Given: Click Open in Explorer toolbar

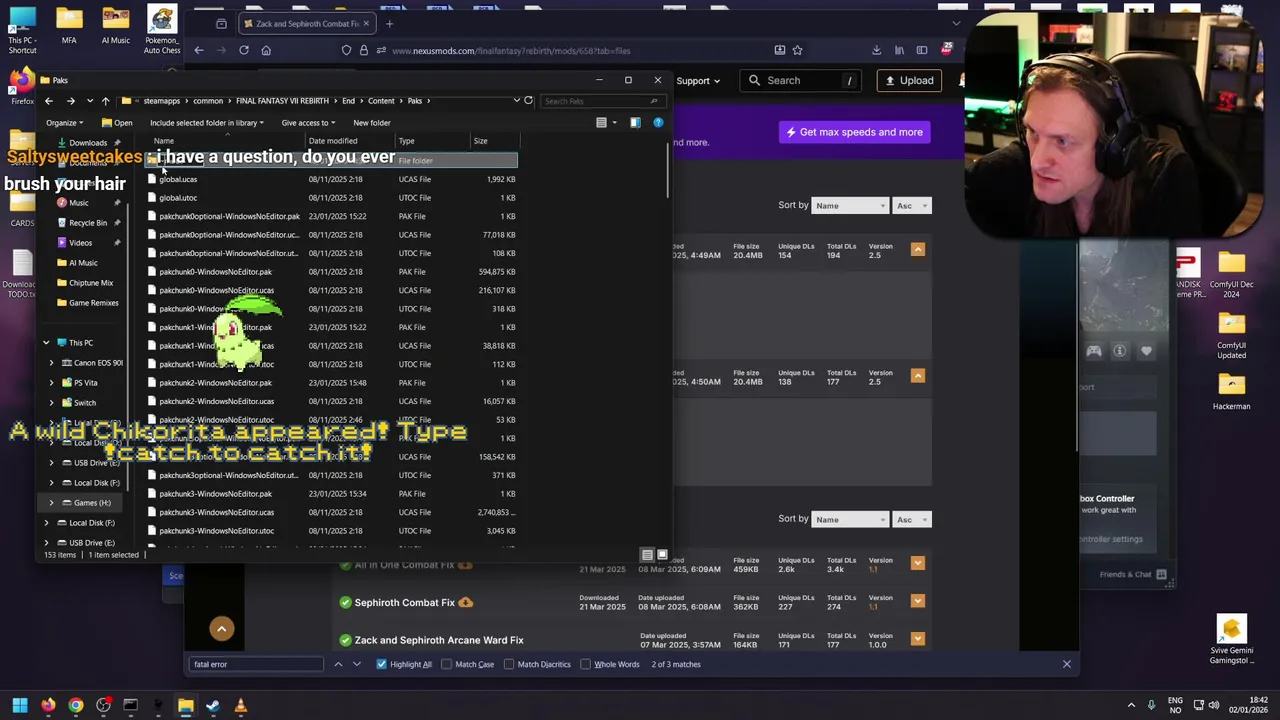Looking at the screenshot, I should pyautogui.click(x=117, y=123).
